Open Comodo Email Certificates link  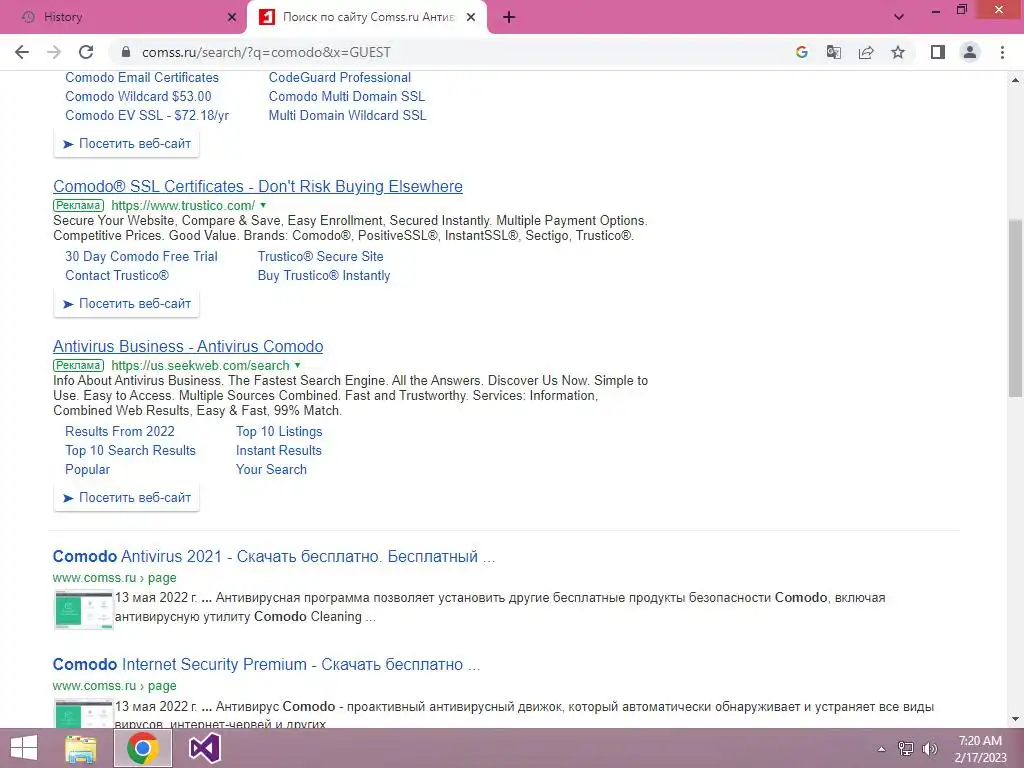[x=142, y=78]
